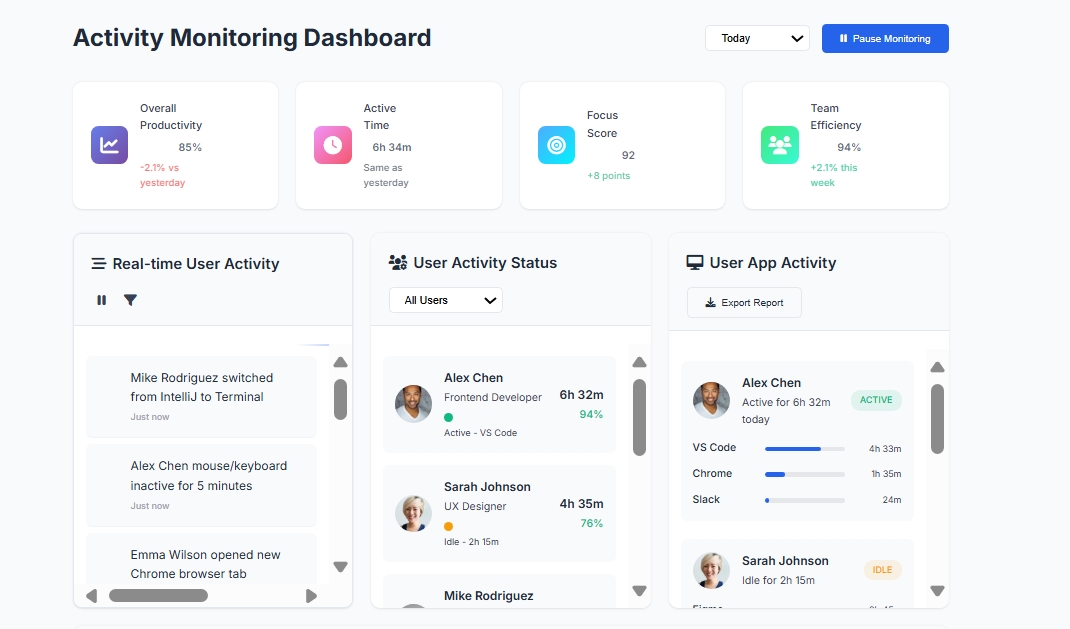The width and height of the screenshot is (1070, 629).
Task: Open the All Users filter dropdown
Action: coord(445,299)
